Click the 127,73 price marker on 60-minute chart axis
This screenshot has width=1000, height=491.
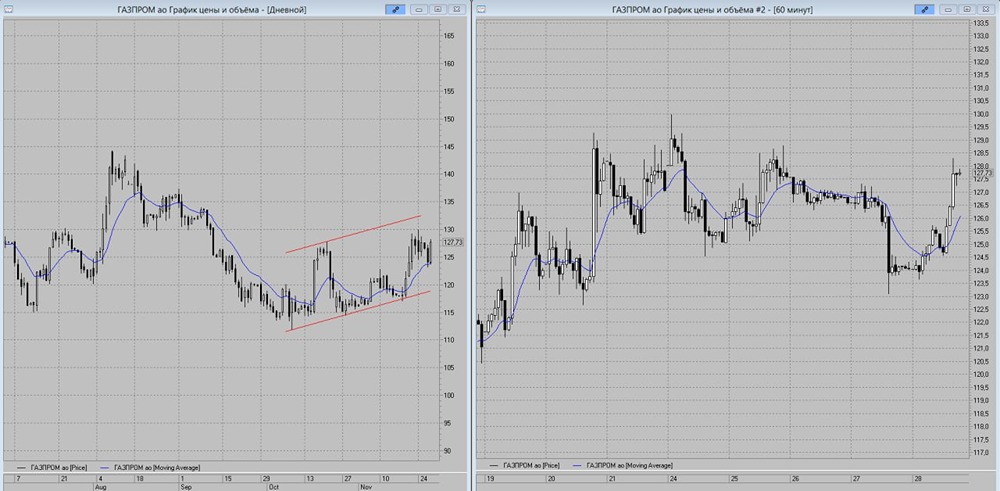point(982,173)
